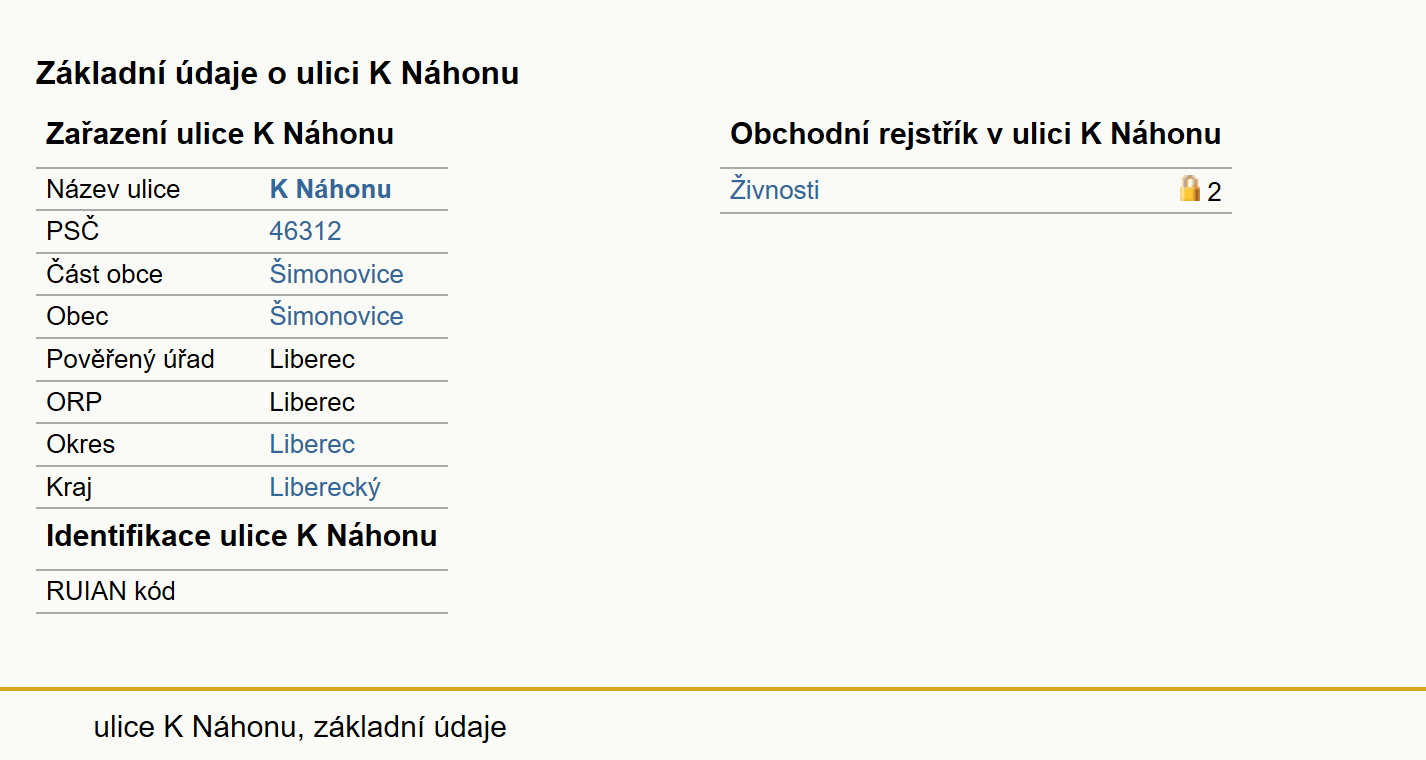Image resolution: width=1426 pixels, height=760 pixels.
Task: Click the Živnosti count number 2
Action: click(x=1214, y=192)
